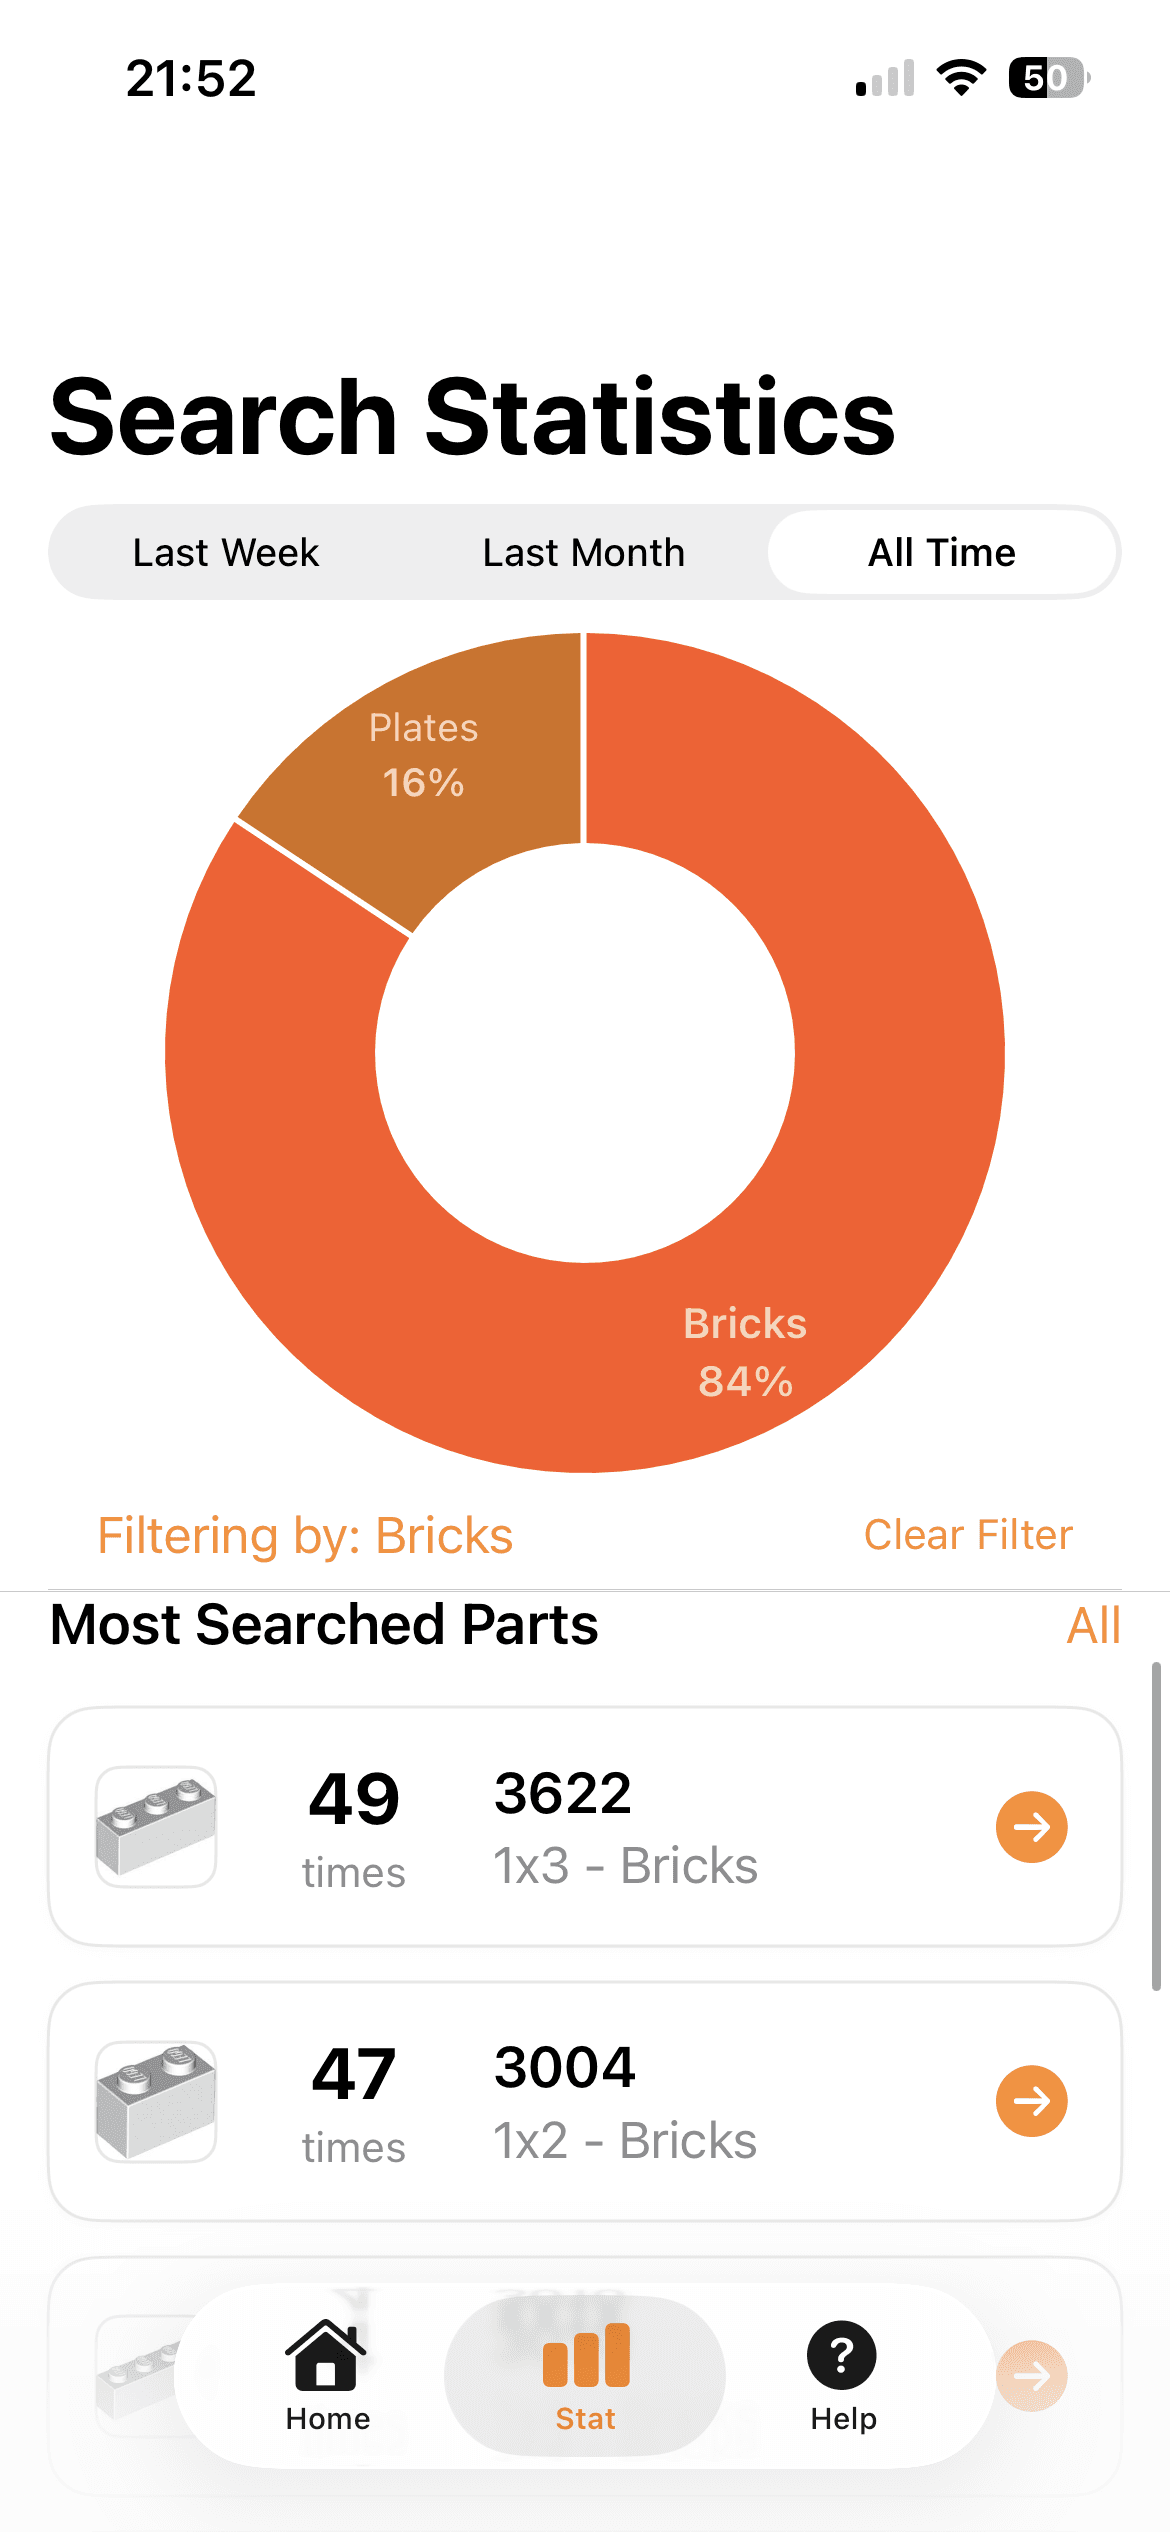Open All most searched parts

click(x=1094, y=1625)
